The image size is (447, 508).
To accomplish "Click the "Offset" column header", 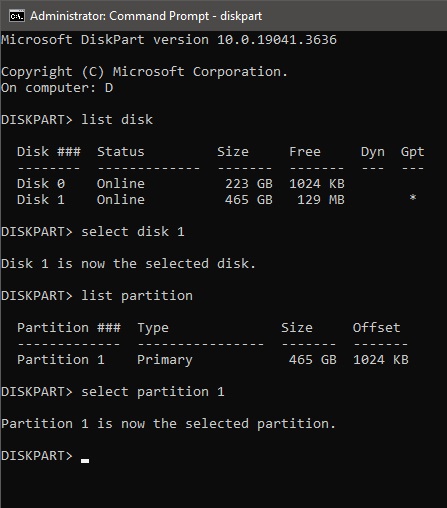I will pos(376,328).
